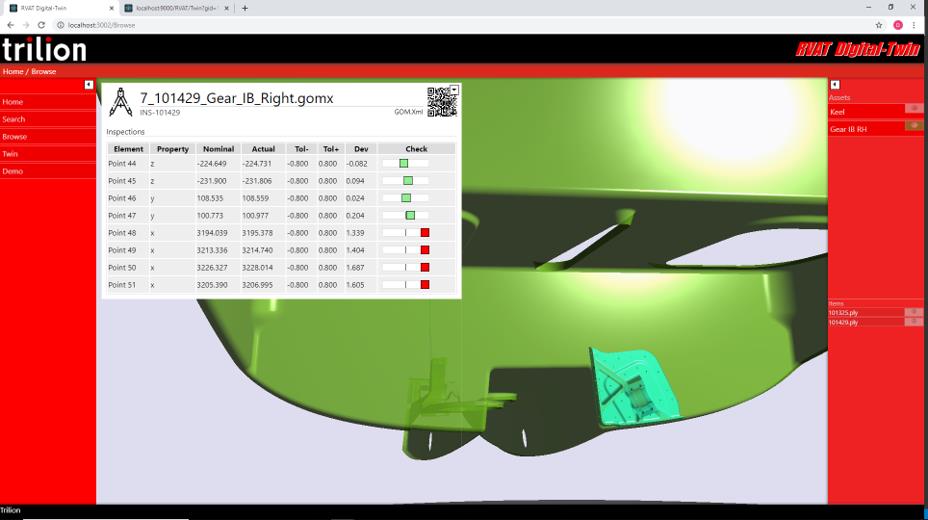Toggle visibility of 101325.ply item
Viewport: 928px width, 520px height.
(913, 312)
